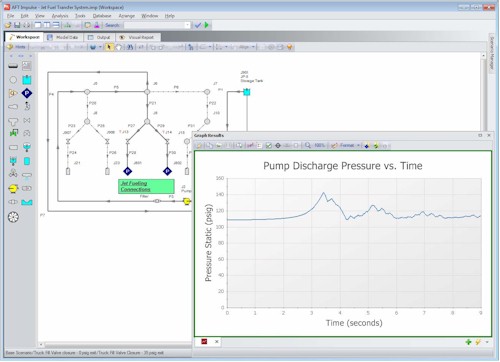Toggle the crosshair tool in graph toolbar
500x362 pixels.
pos(278,145)
